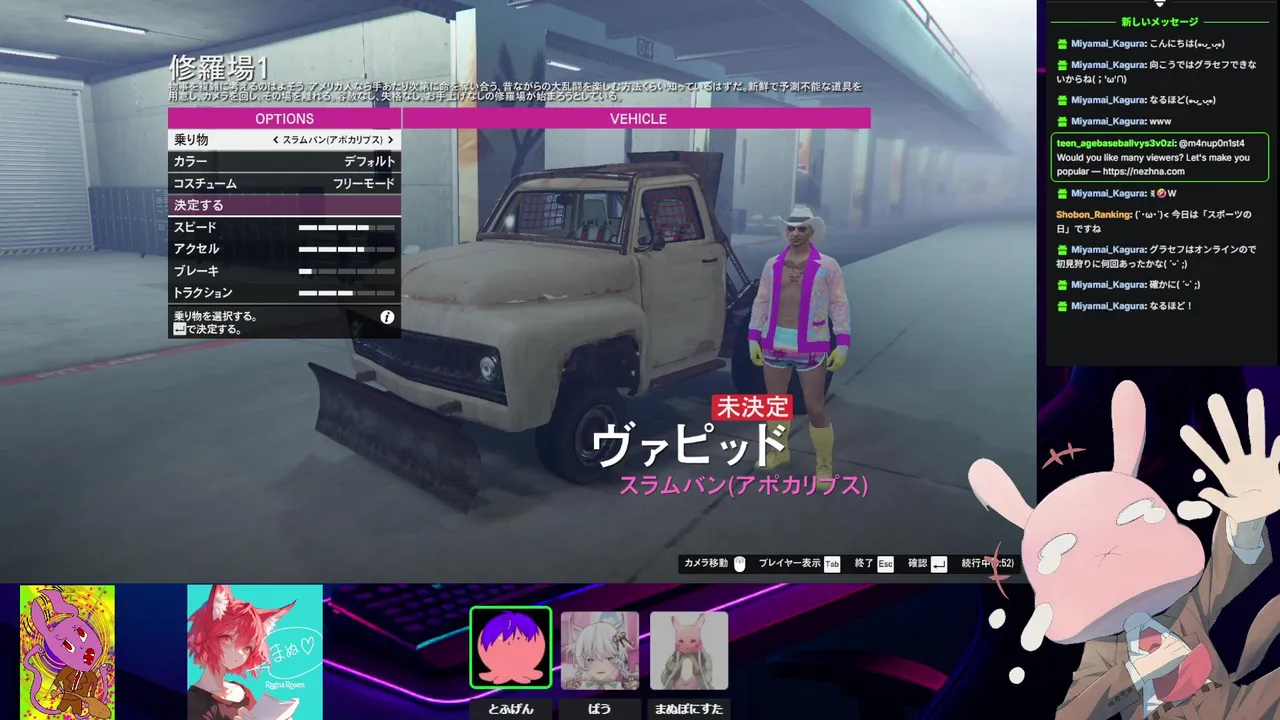Click the Enter key icon for 確認
The image size is (1280, 720).
click(x=938, y=564)
